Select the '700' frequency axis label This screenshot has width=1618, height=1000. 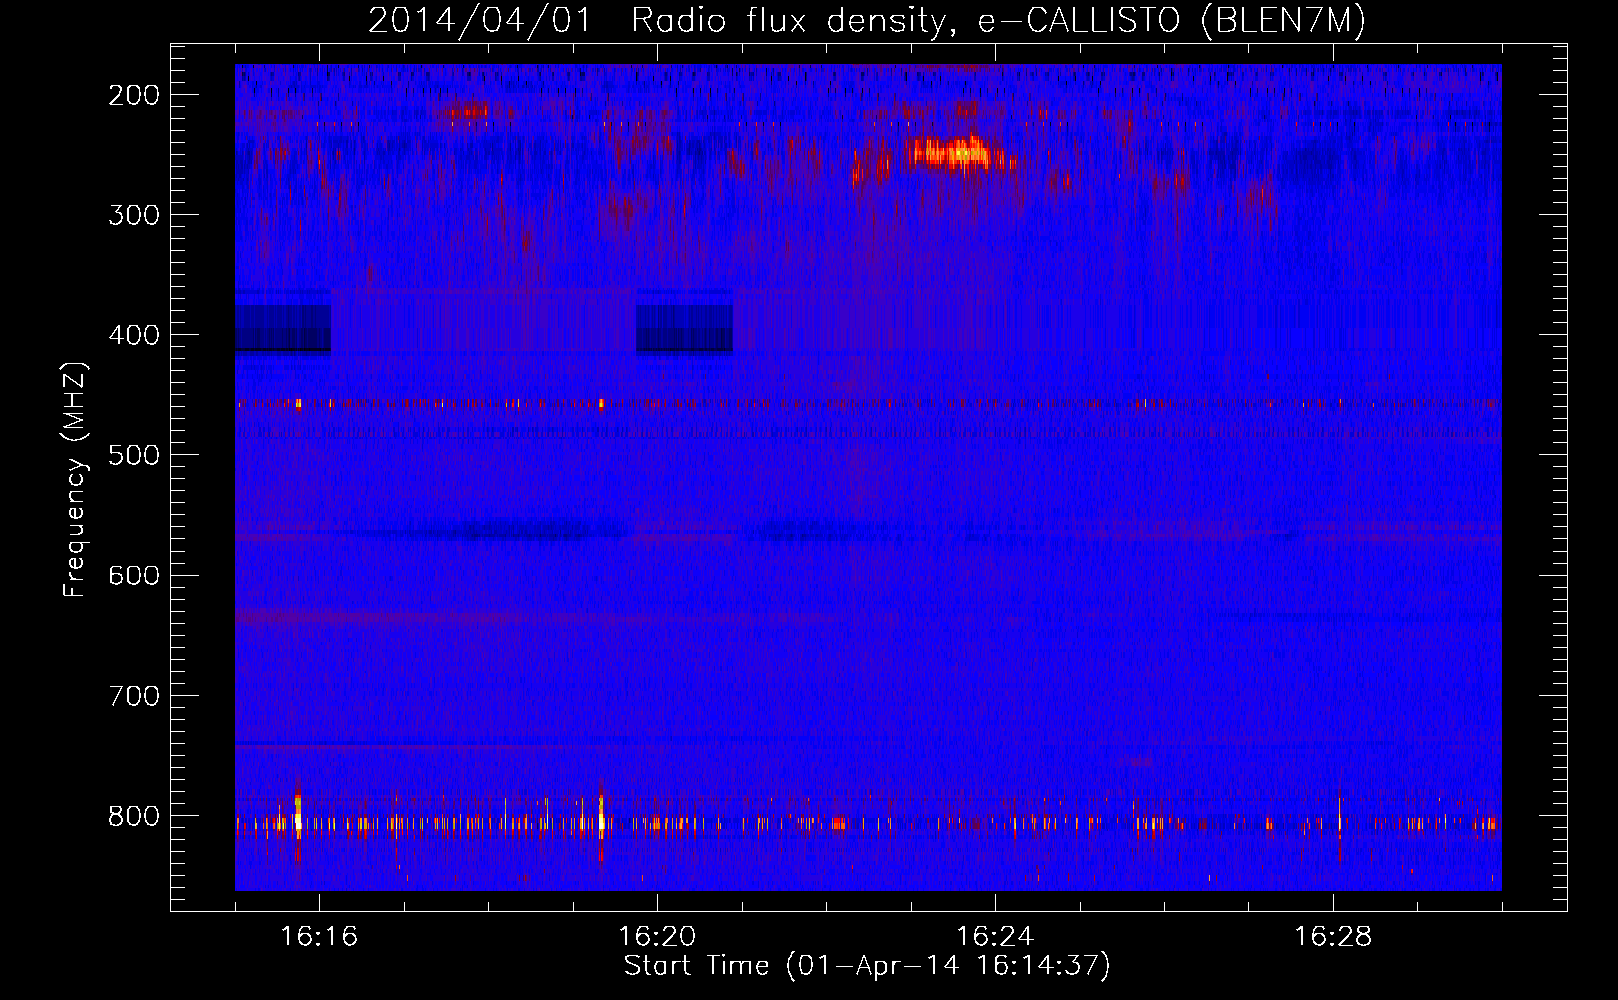pos(134,695)
